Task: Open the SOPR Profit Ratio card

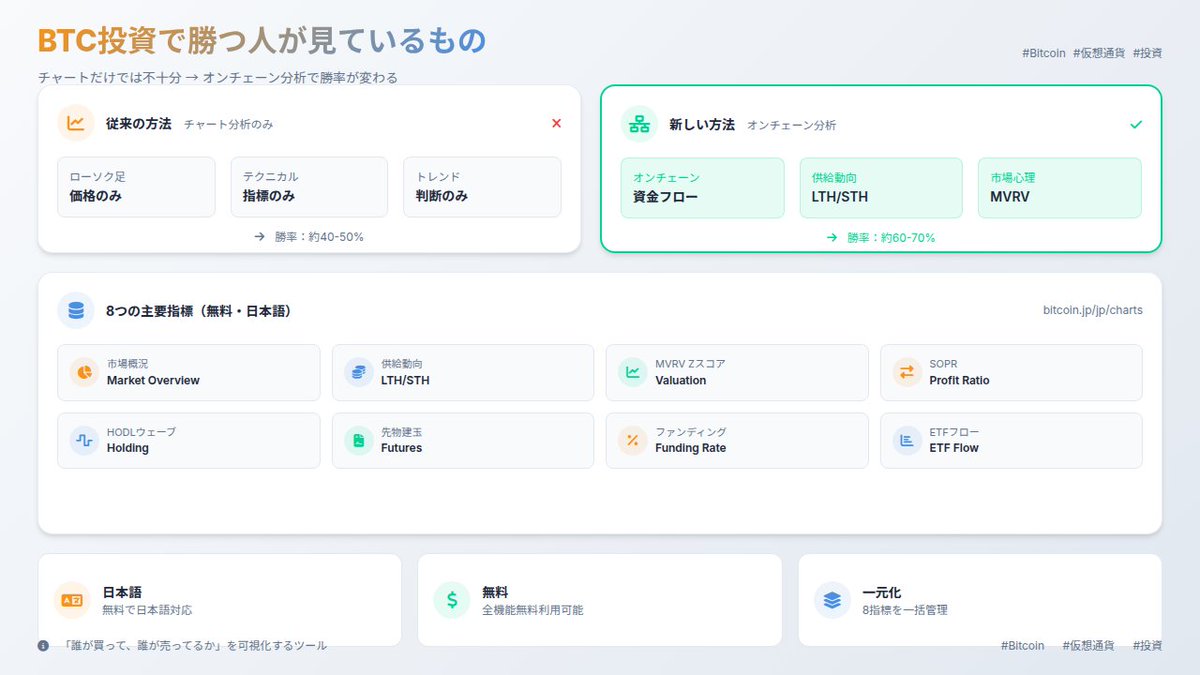Action: [1011, 372]
